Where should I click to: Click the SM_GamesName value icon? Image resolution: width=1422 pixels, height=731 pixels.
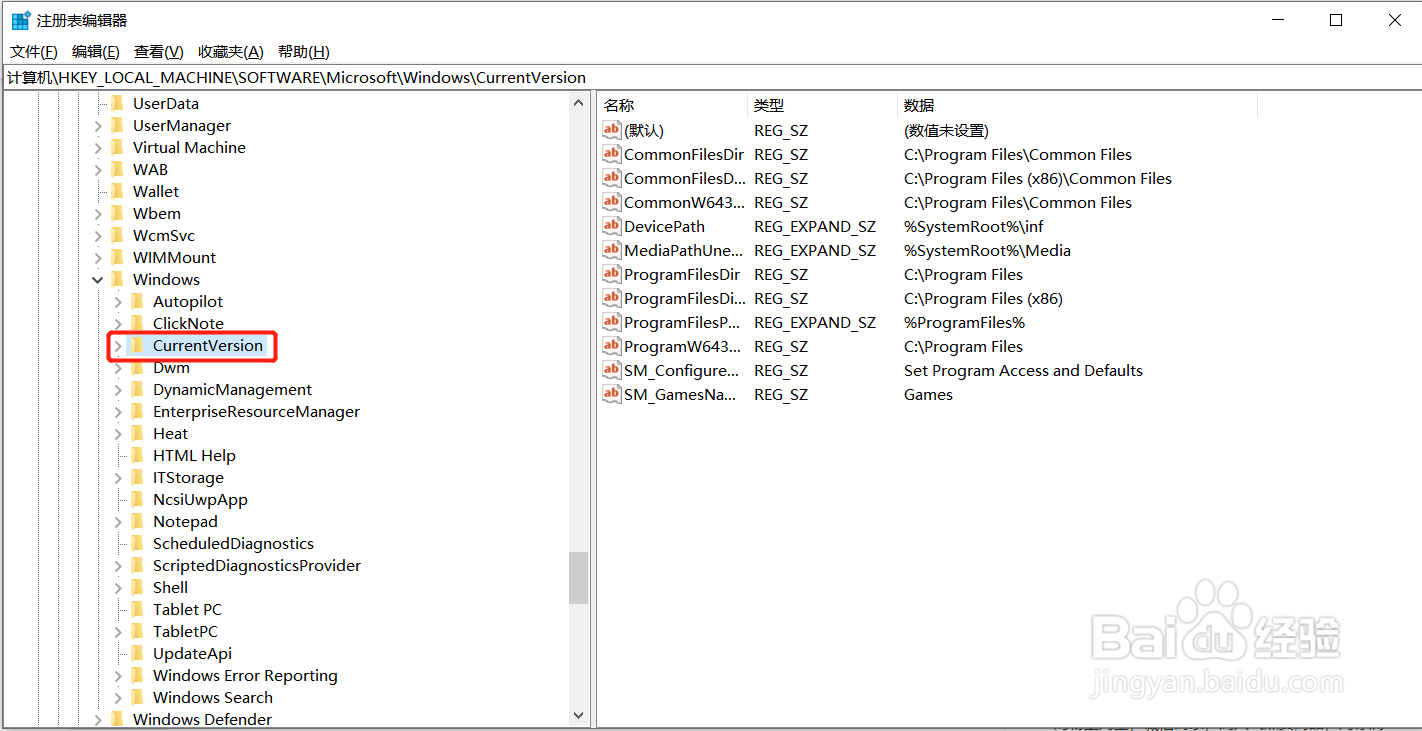[x=612, y=394]
